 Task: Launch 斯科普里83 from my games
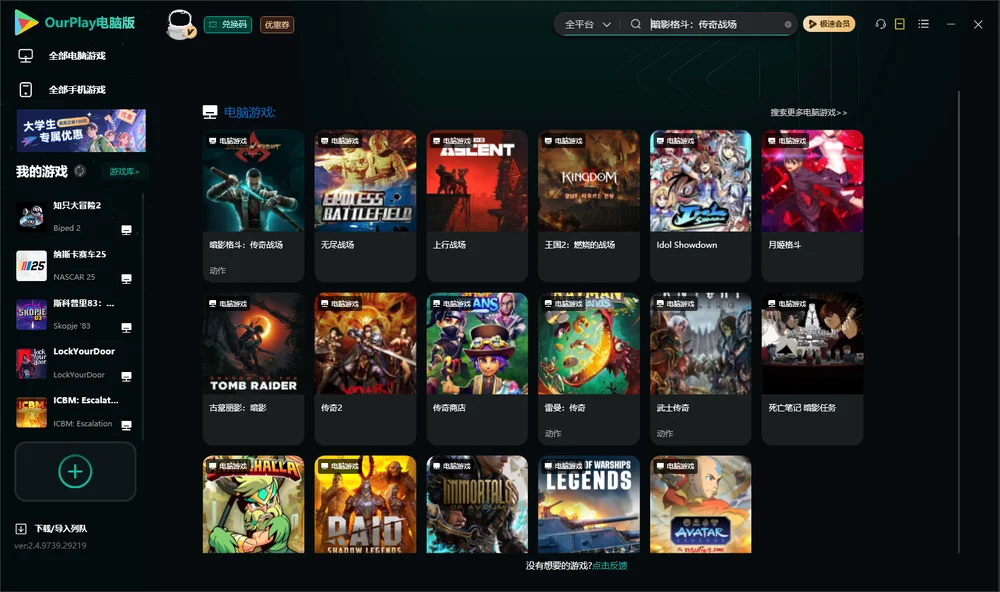(x=75, y=314)
